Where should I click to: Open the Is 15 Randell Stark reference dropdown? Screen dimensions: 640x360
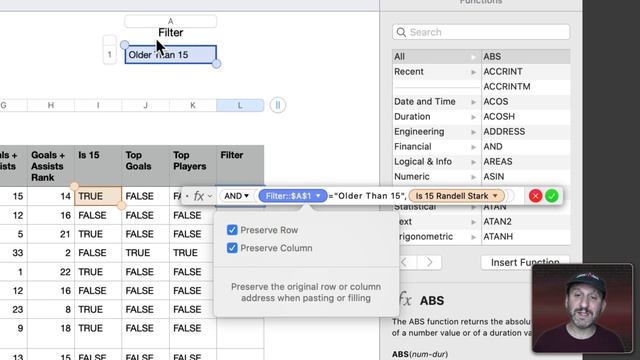495,196
